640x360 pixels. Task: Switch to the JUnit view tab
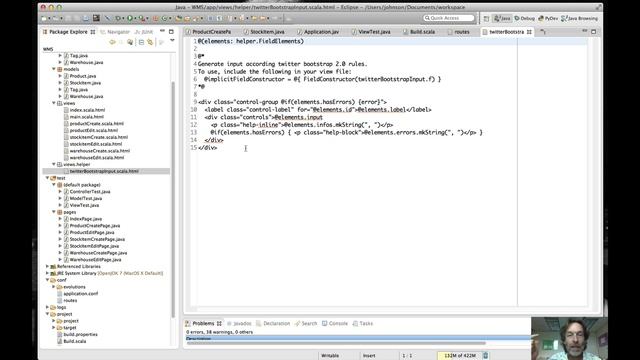[x=144, y=32]
